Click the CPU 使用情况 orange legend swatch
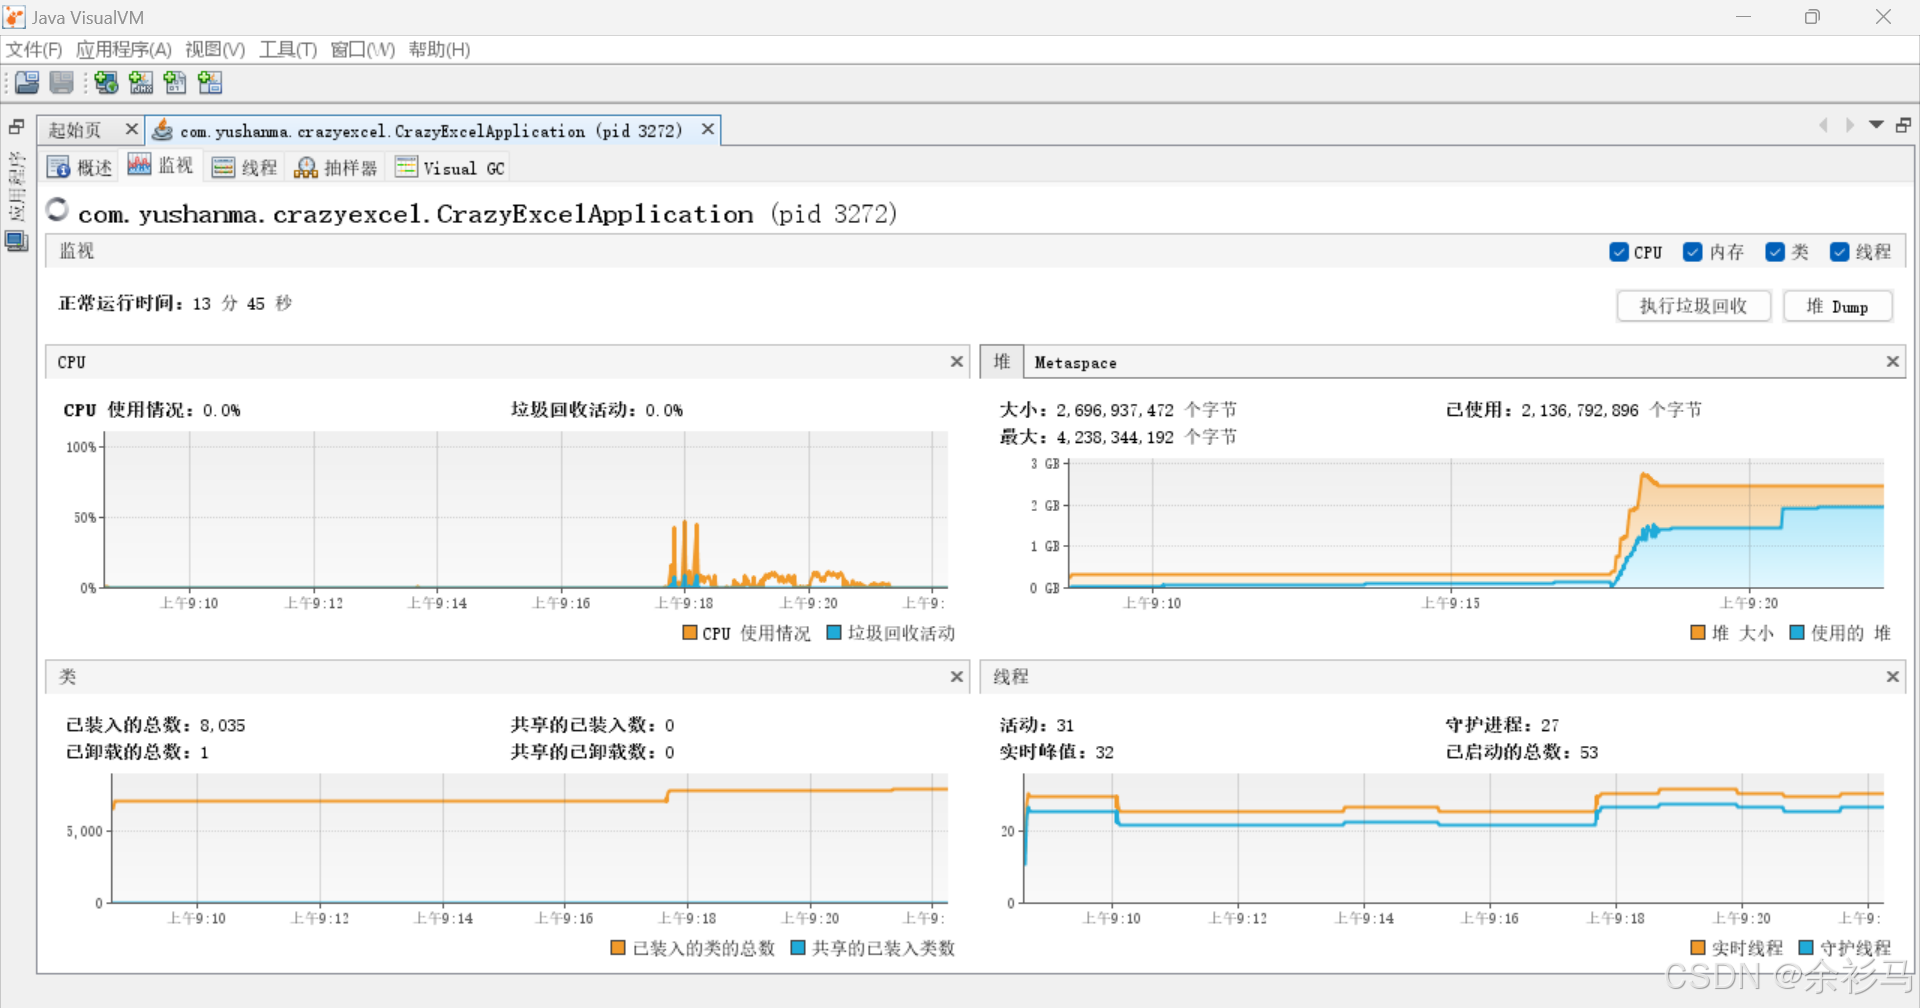 click(689, 632)
